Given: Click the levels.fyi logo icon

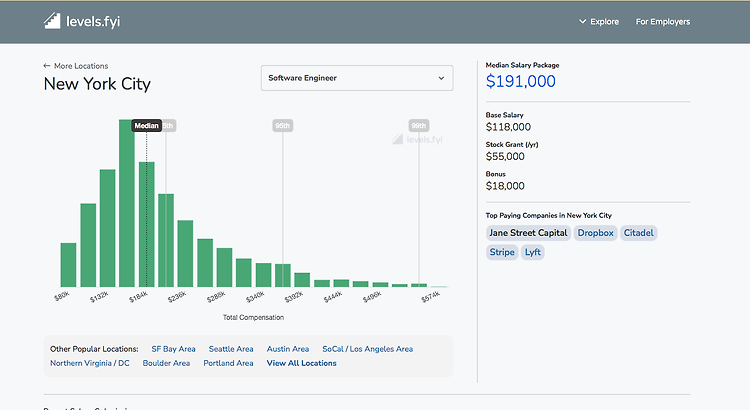Looking at the screenshot, I should coord(52,21).
